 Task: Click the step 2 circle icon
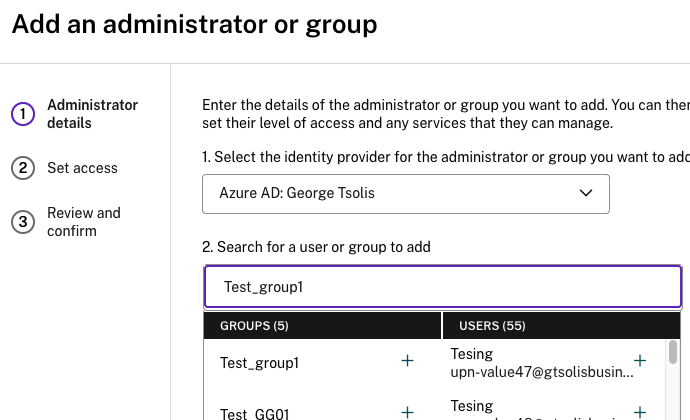(x=23, y=168)
